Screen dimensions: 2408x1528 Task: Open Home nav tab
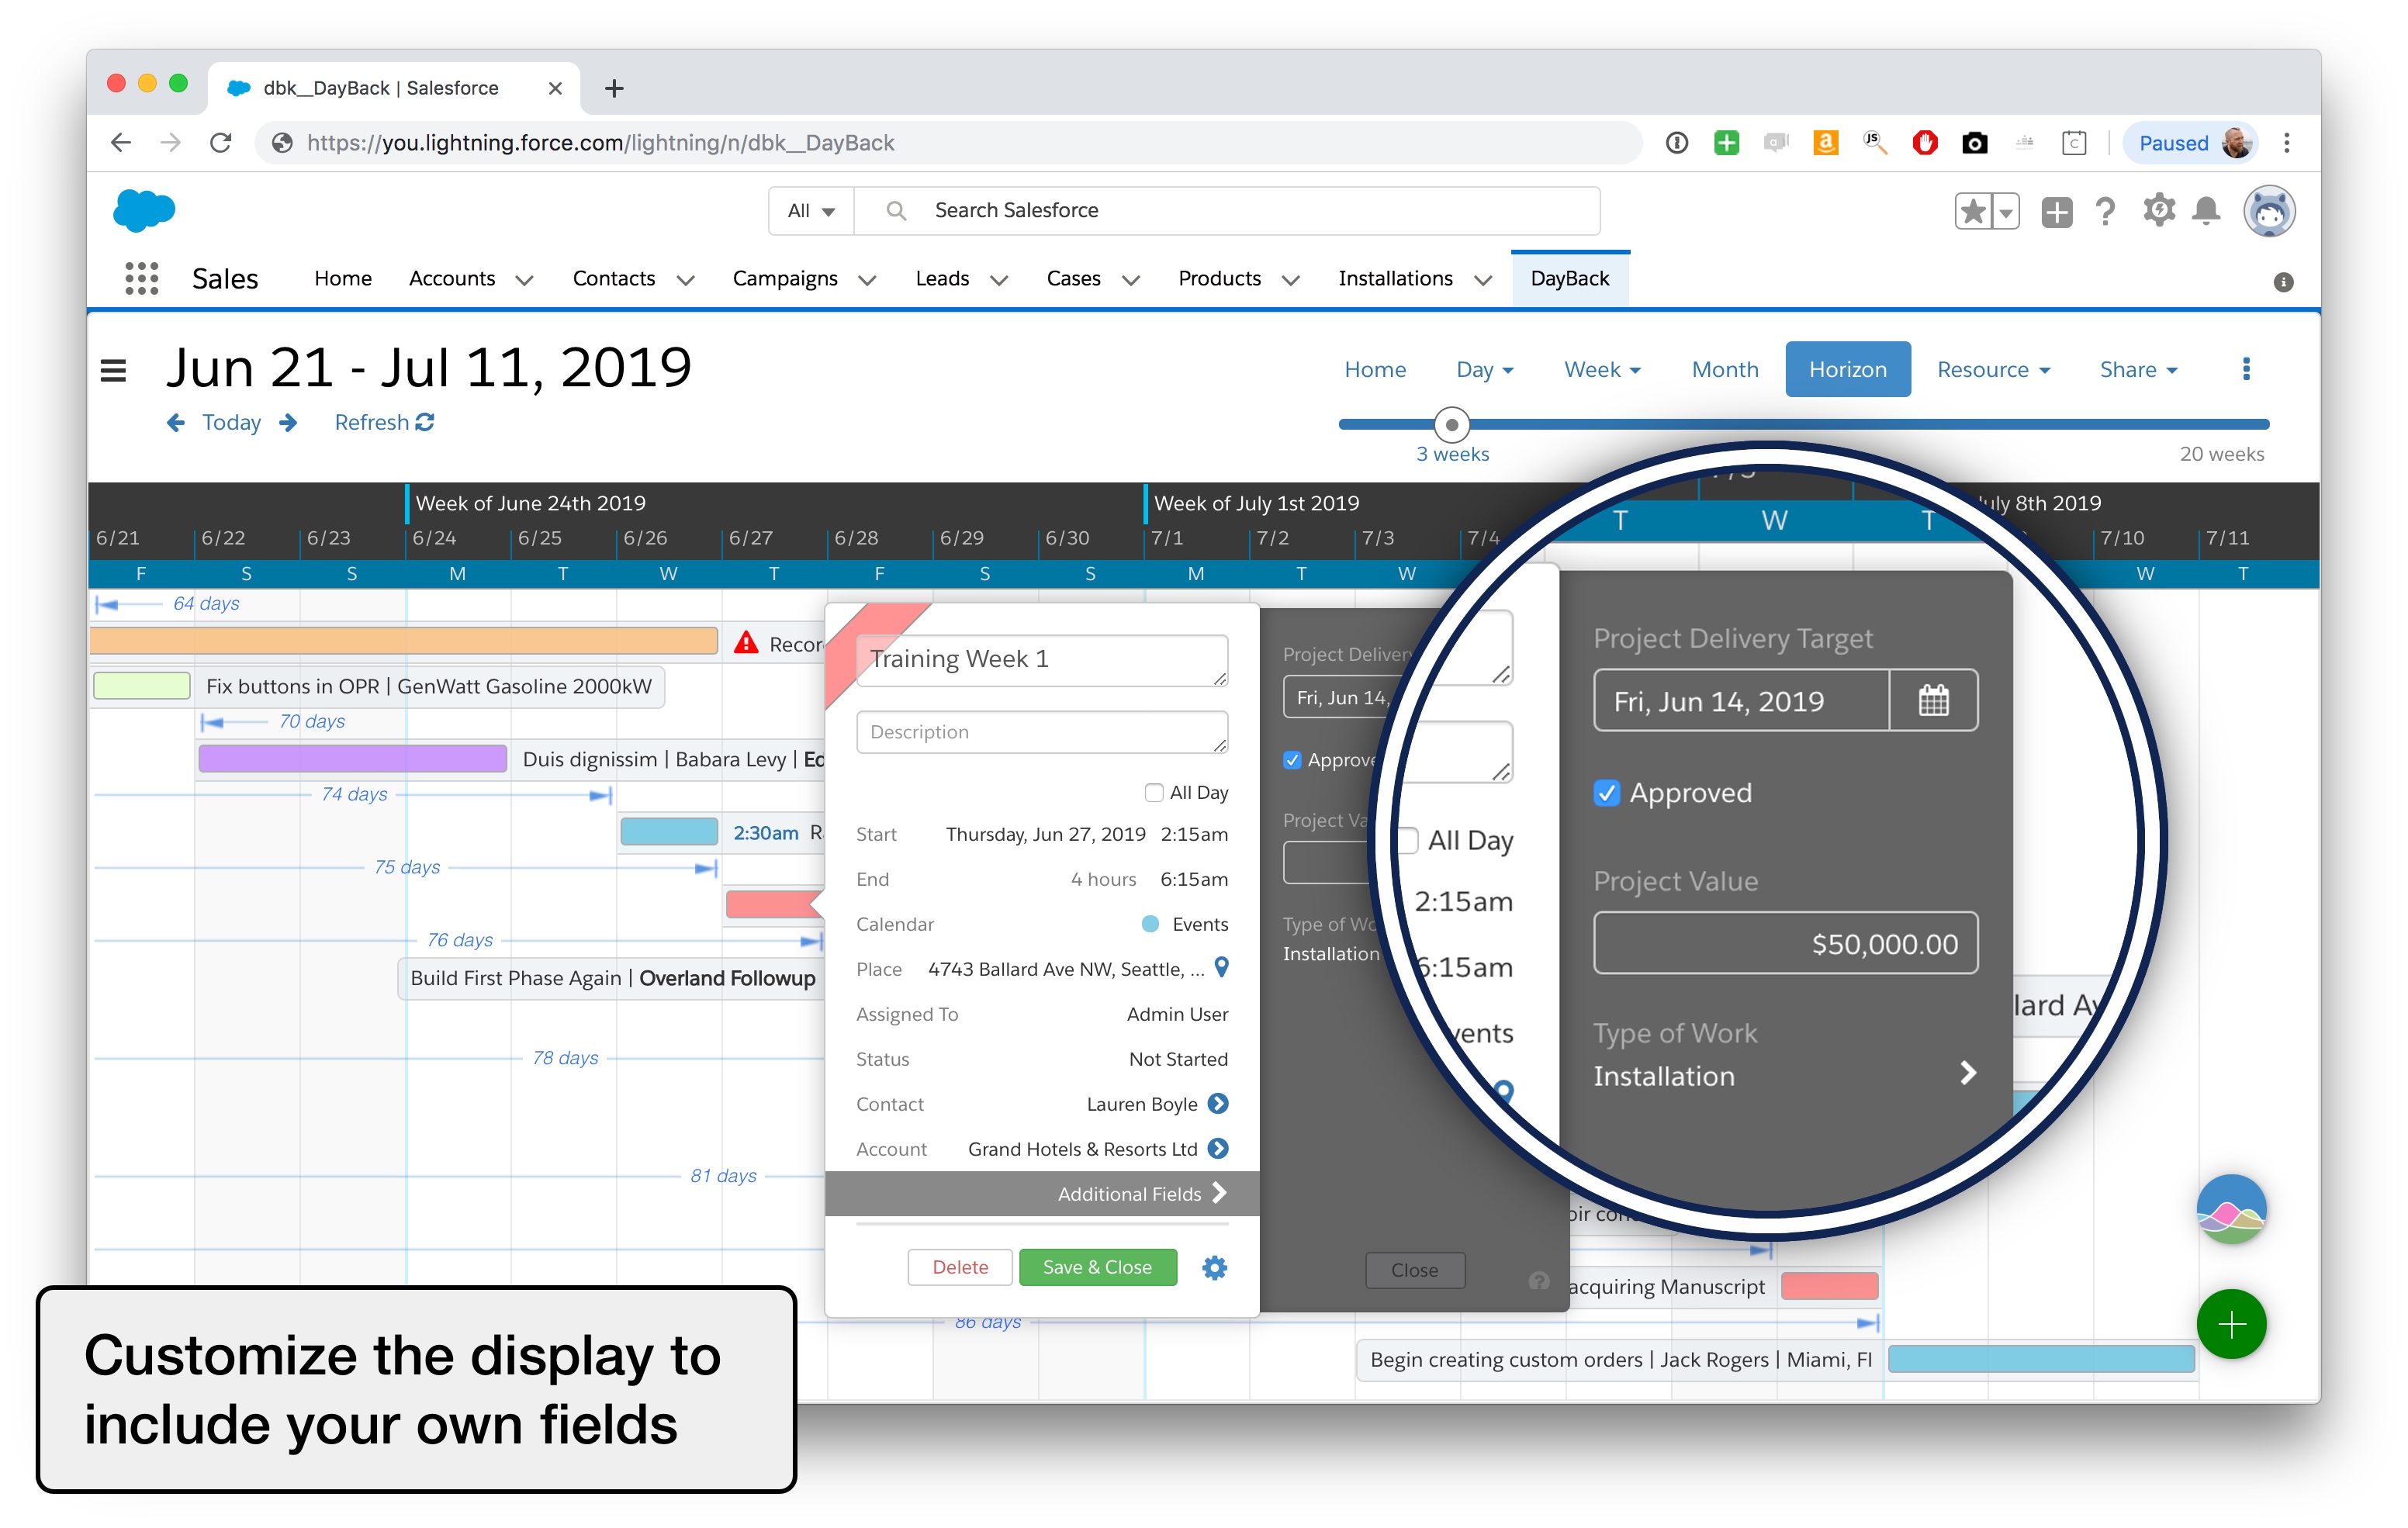[342, 278]
